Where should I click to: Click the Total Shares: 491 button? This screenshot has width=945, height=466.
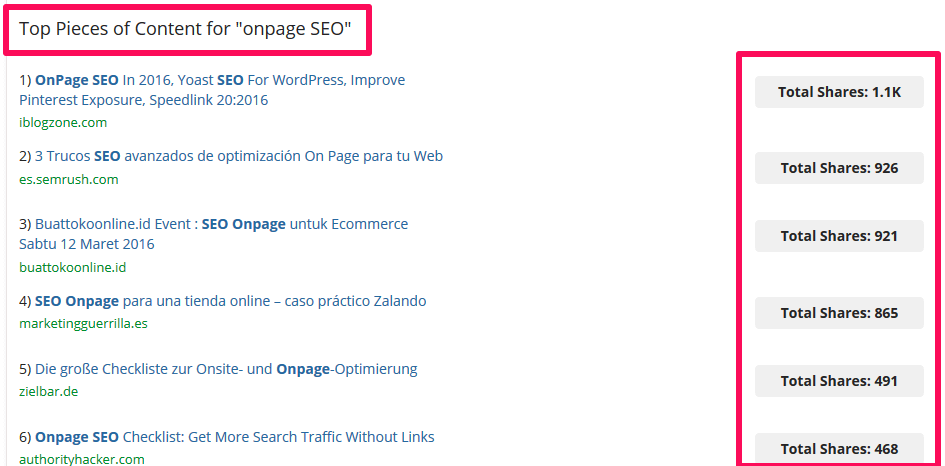click(x=839, y=382)
